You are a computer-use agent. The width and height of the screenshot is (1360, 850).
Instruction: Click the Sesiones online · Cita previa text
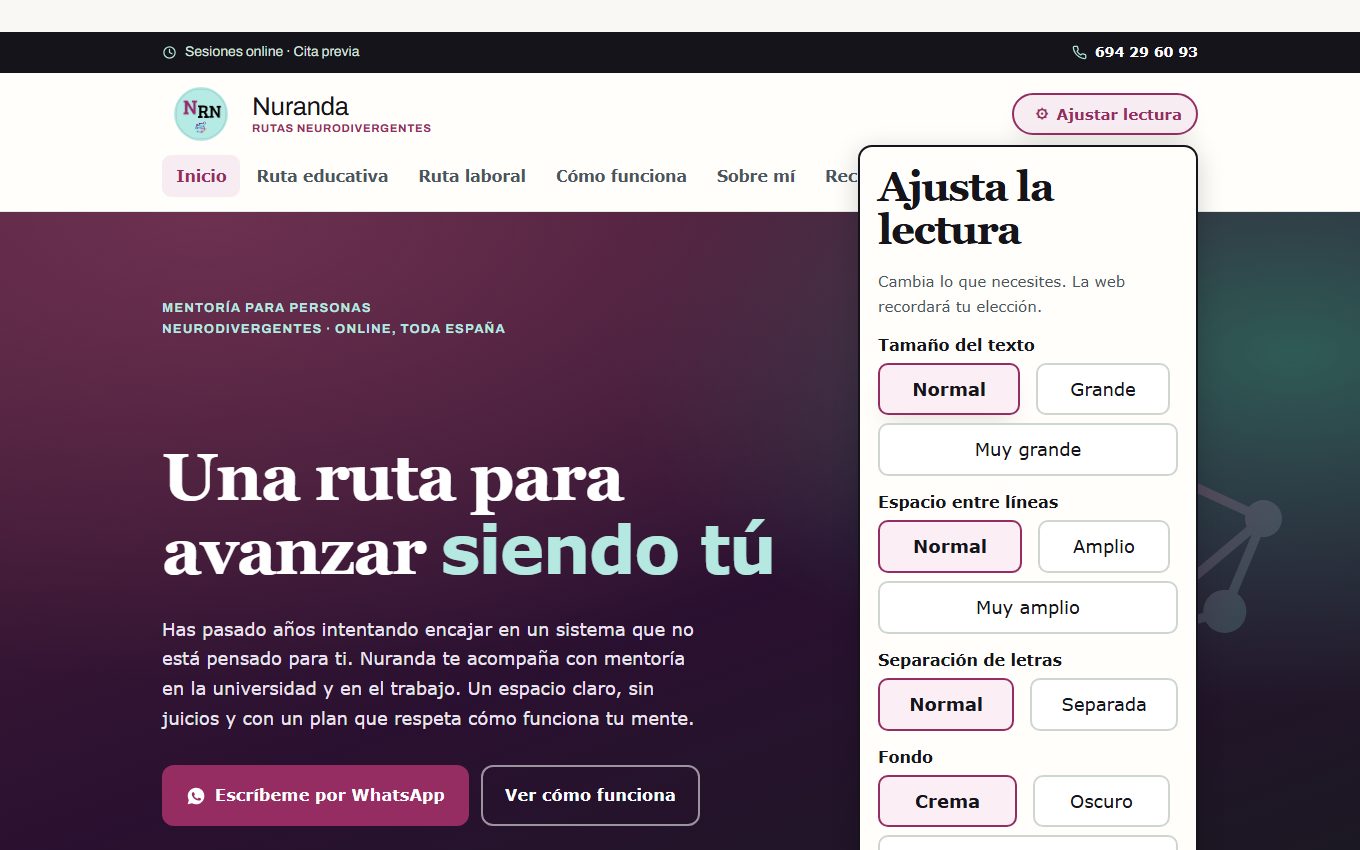(x=272, y=52)
